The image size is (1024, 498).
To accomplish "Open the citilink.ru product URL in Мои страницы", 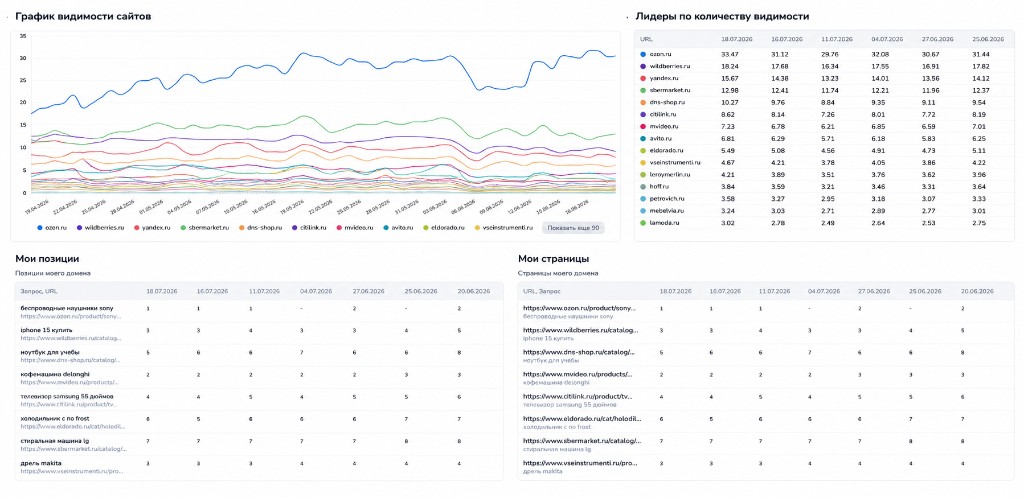I will (x=578, y=396).
